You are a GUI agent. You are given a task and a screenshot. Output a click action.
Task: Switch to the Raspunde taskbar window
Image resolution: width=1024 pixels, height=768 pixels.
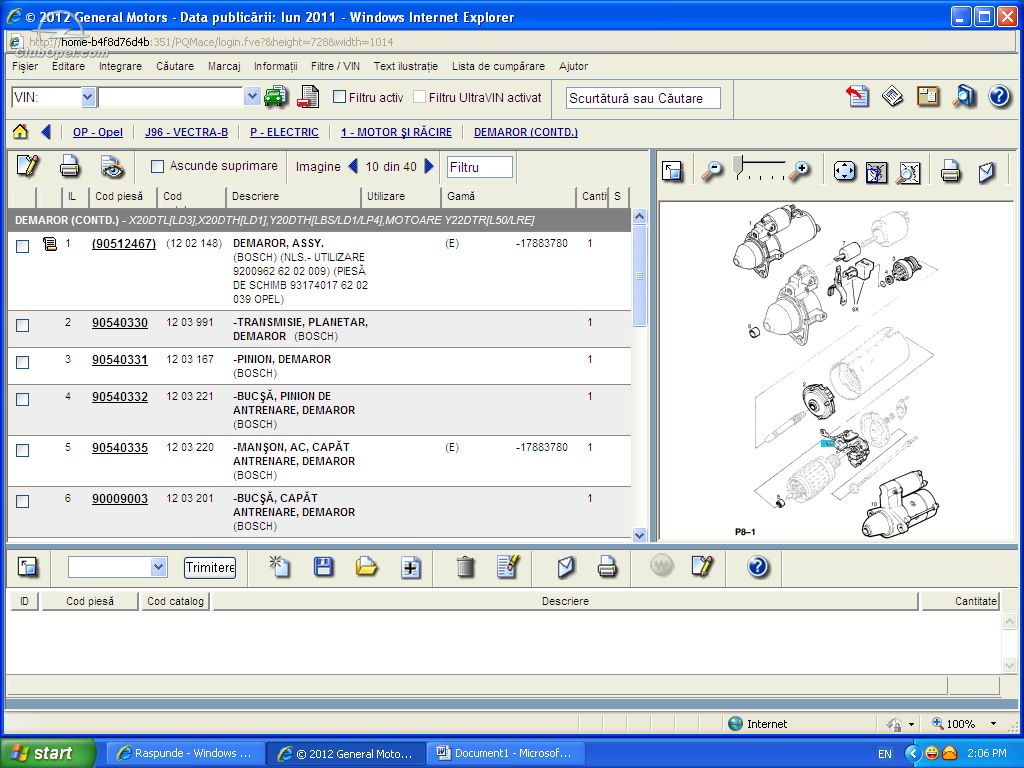185,753
